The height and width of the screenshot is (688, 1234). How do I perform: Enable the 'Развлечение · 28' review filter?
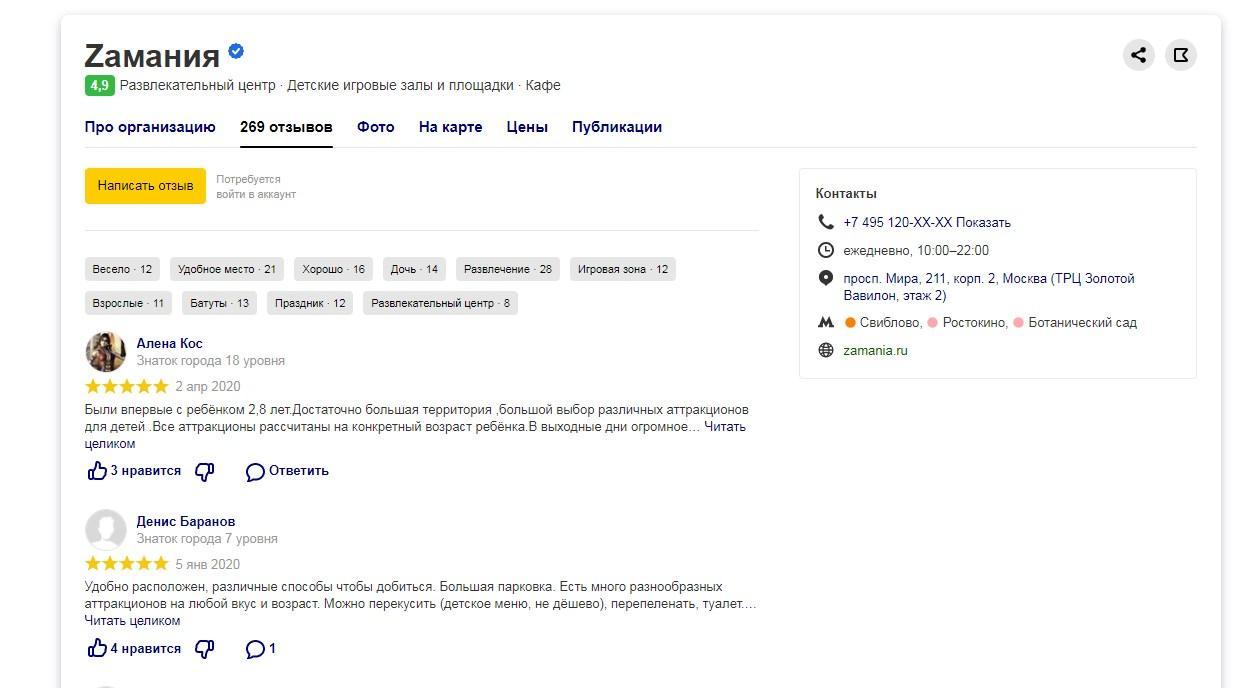pos(508,269)
